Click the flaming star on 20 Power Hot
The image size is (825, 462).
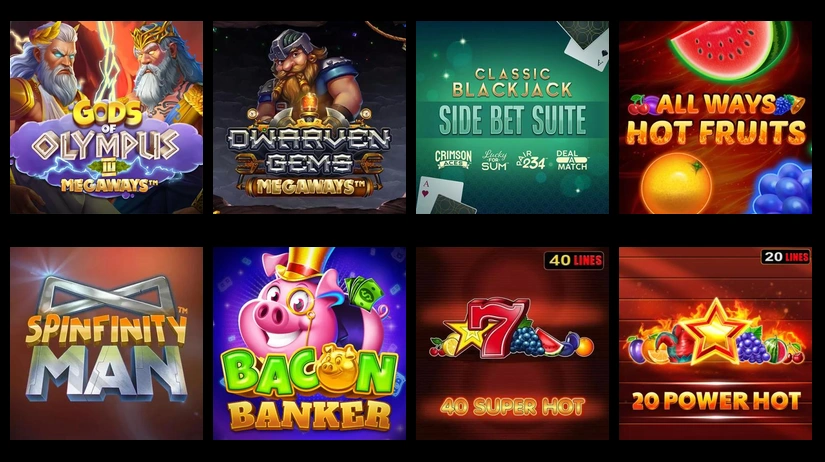click(x=715, y=332)
